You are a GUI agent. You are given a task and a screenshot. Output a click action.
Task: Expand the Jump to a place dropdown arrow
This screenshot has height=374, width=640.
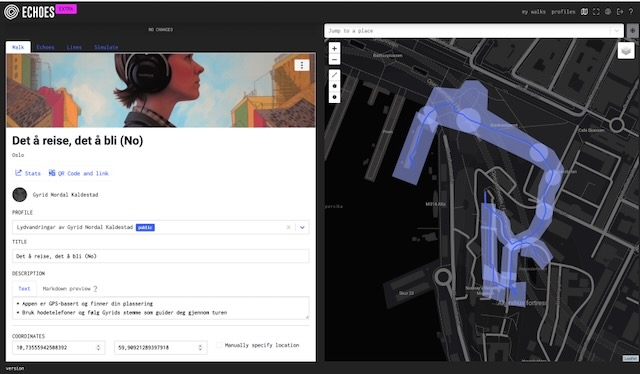(616, 31)
